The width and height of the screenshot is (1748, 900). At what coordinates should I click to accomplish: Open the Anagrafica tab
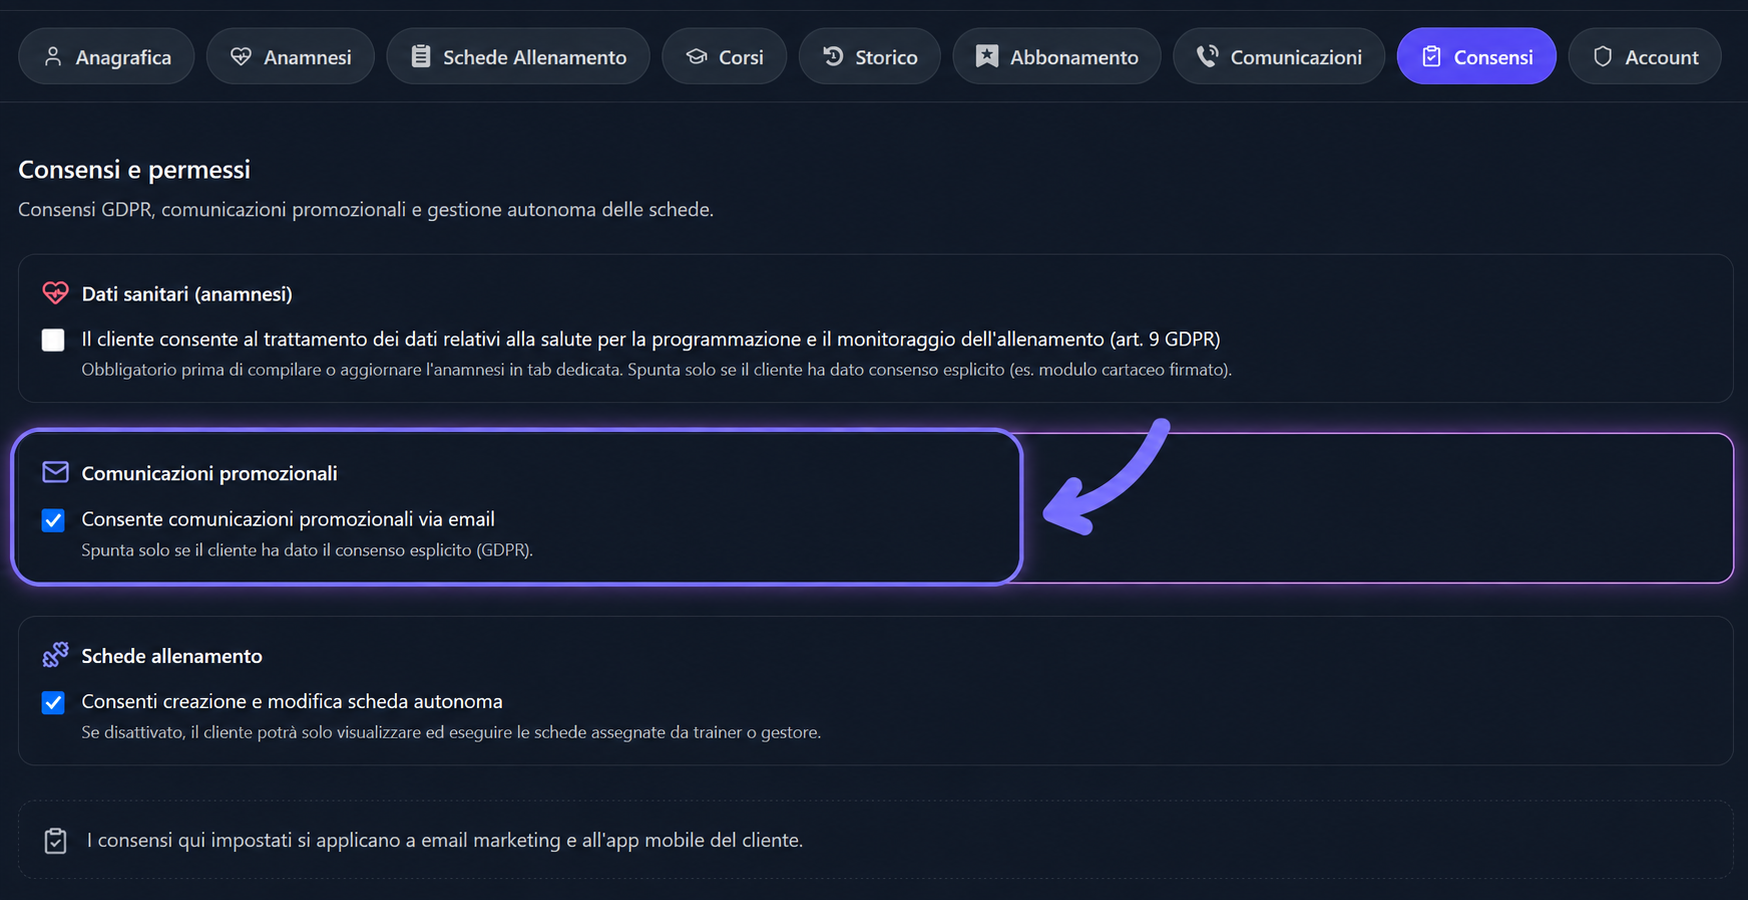click(x=106, y=57)
